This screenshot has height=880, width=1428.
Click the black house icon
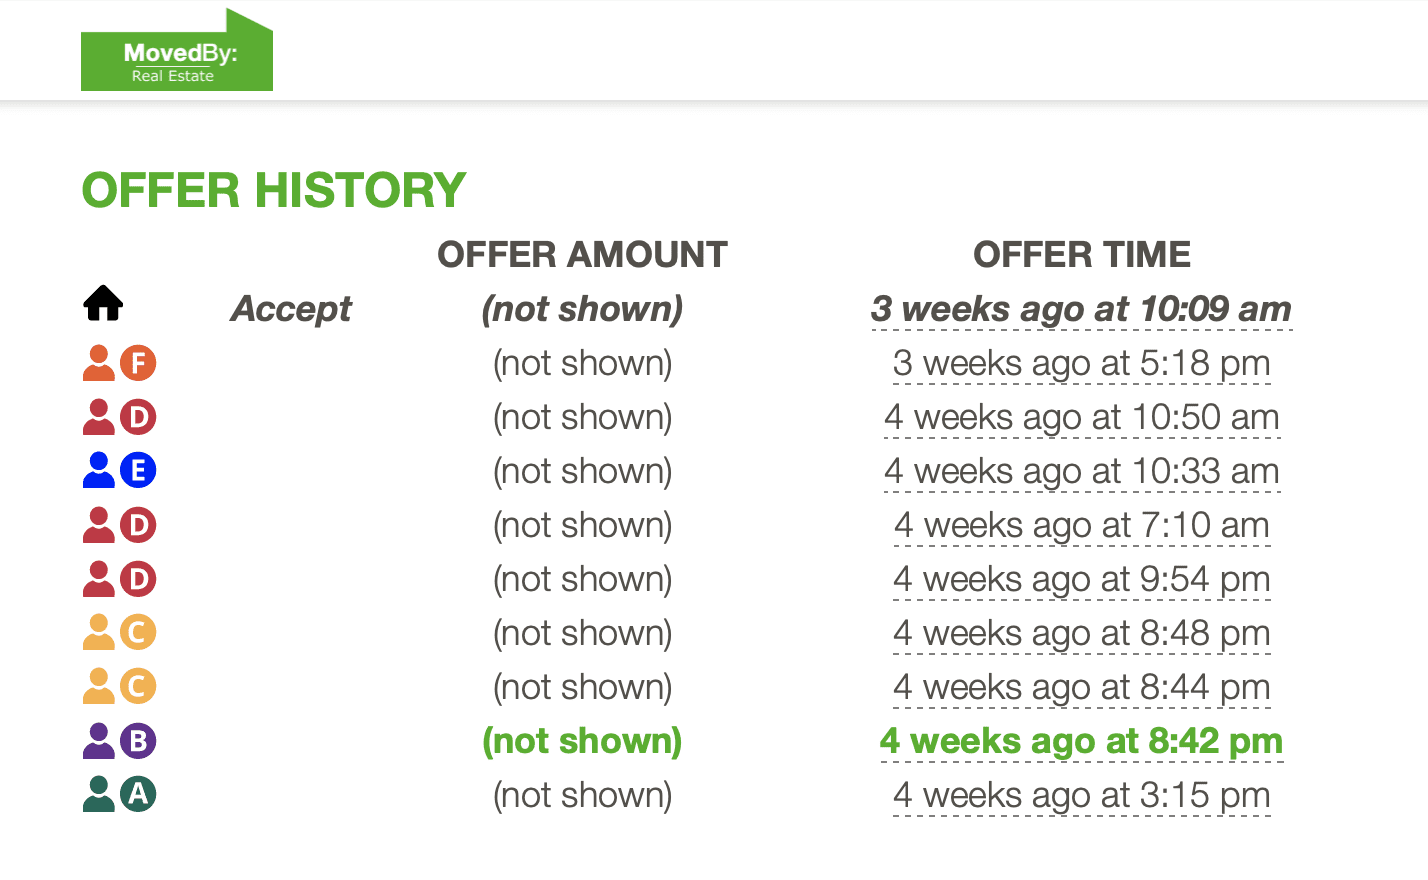(x=103, y=303)
